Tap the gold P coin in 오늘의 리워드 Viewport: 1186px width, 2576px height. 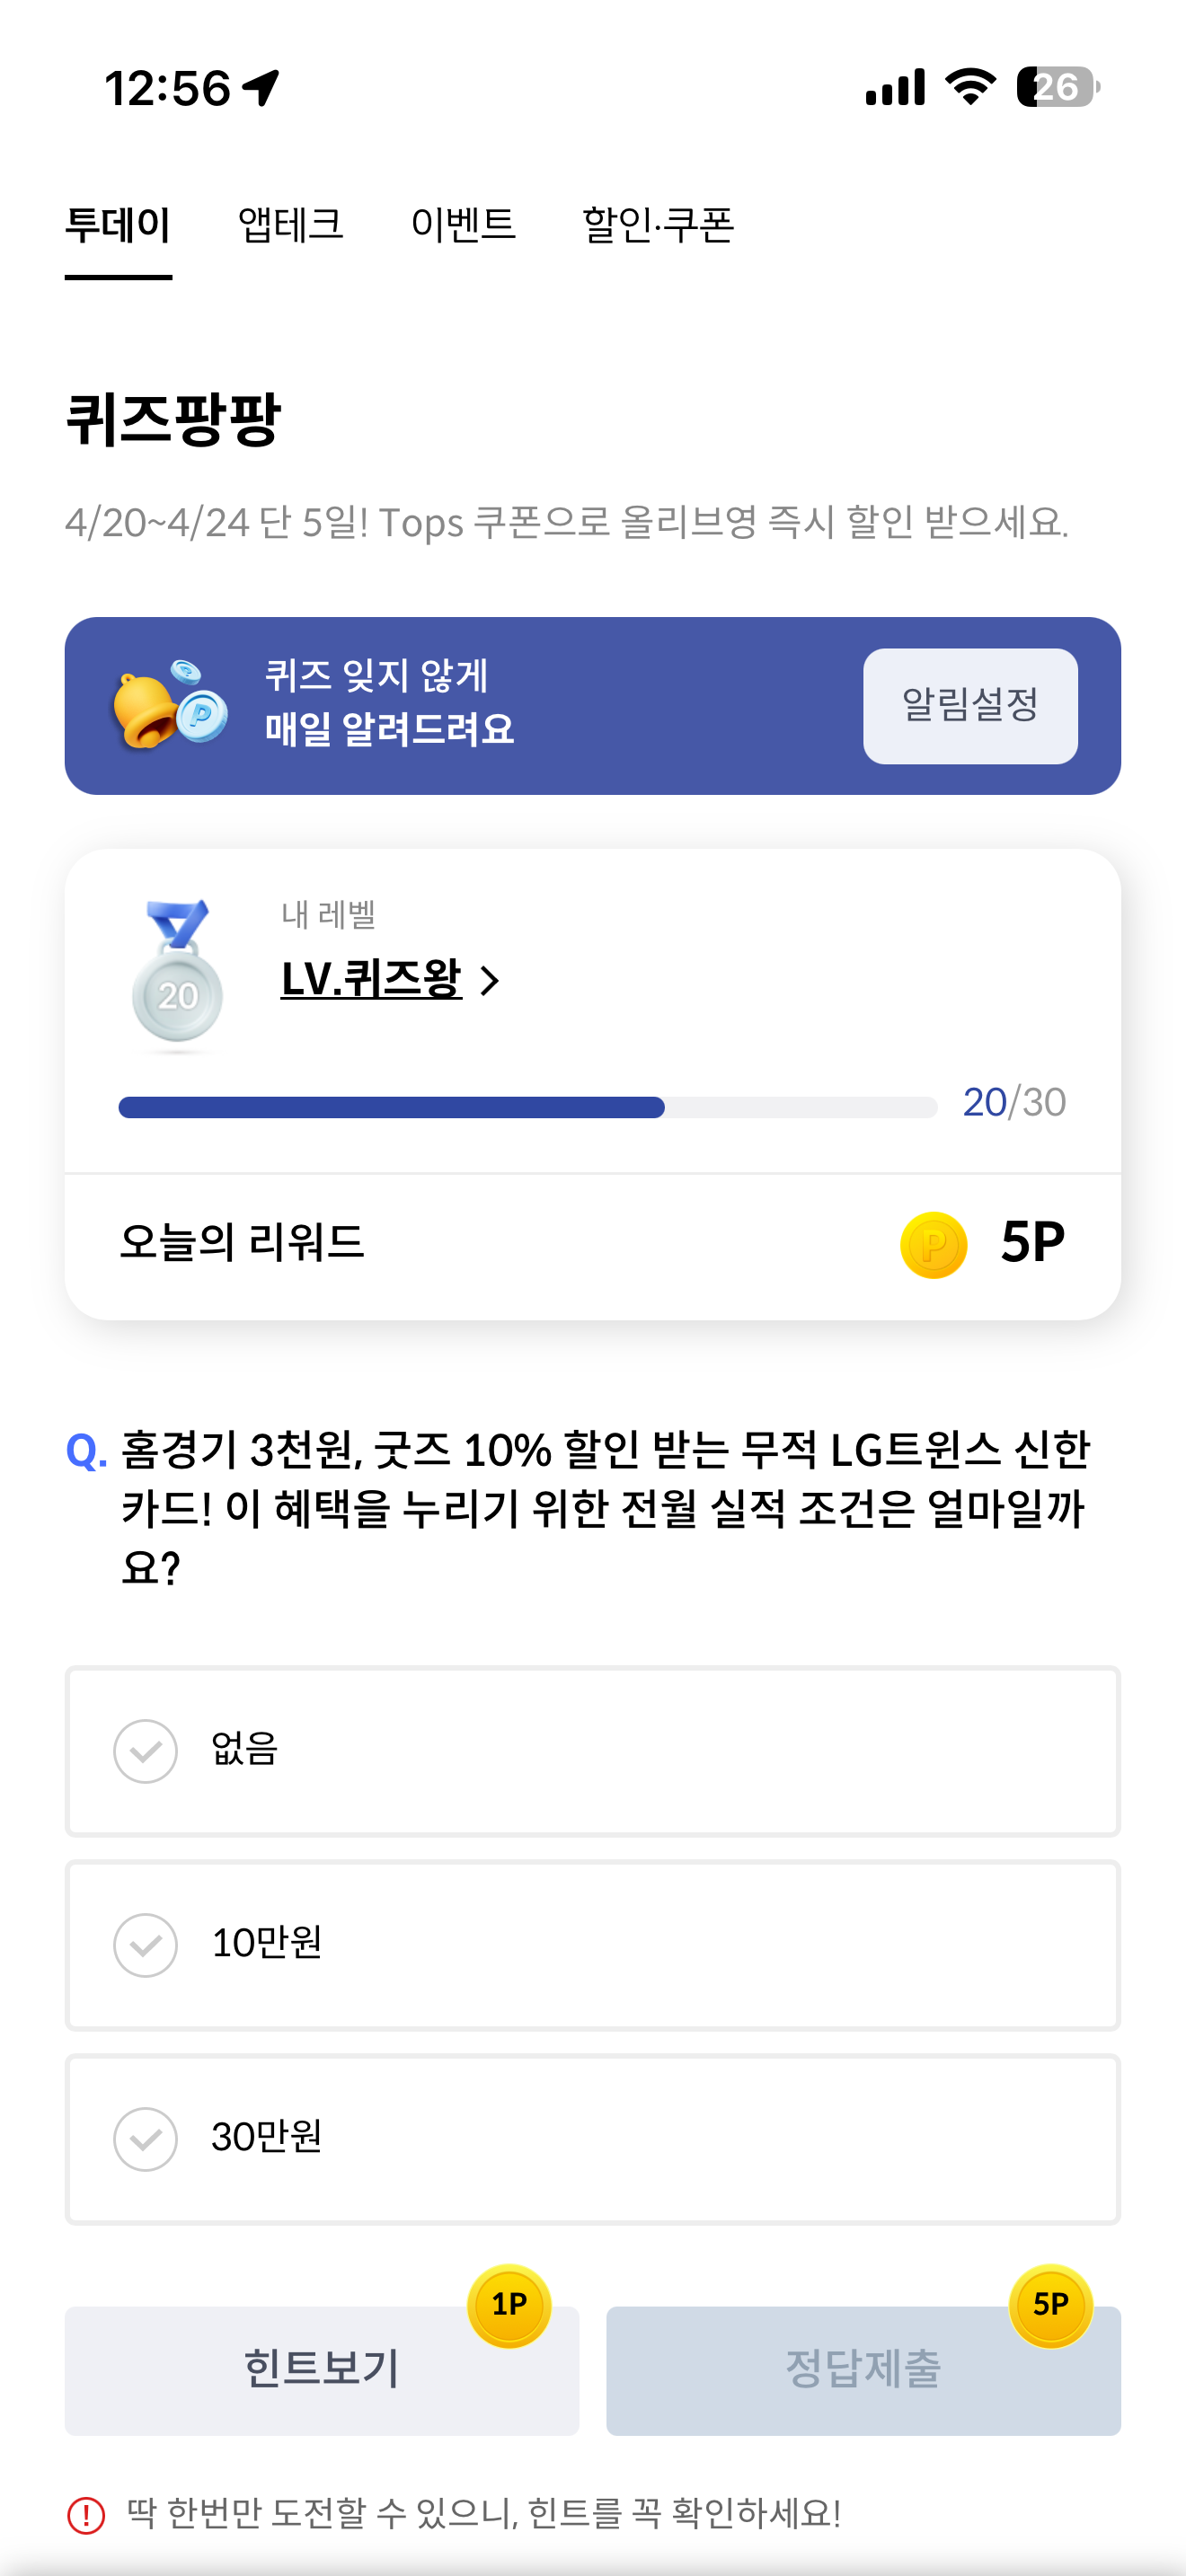(933, 1245)
